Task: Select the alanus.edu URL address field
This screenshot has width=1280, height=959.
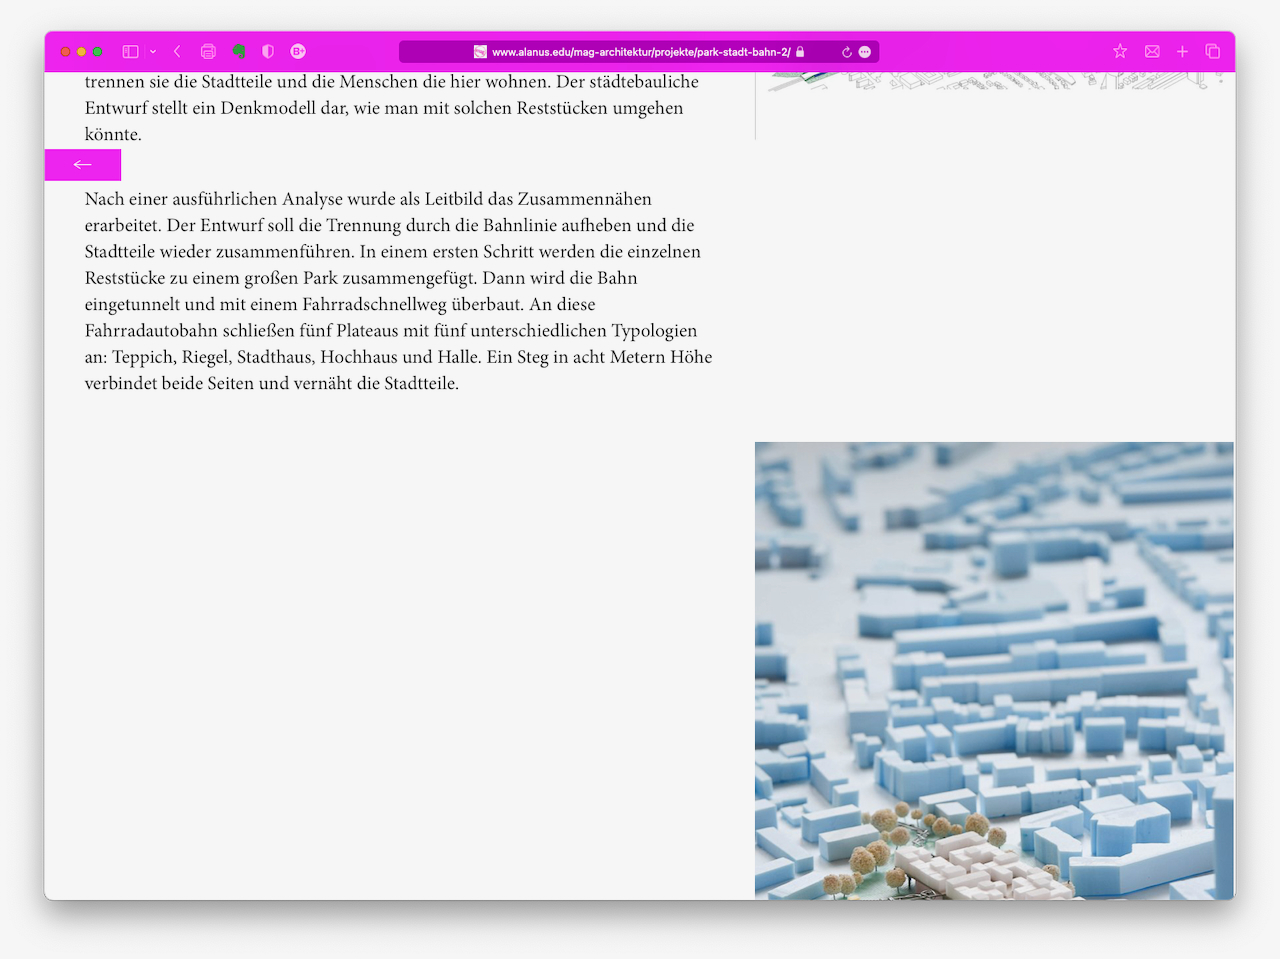Action: [x=640, y=52]
